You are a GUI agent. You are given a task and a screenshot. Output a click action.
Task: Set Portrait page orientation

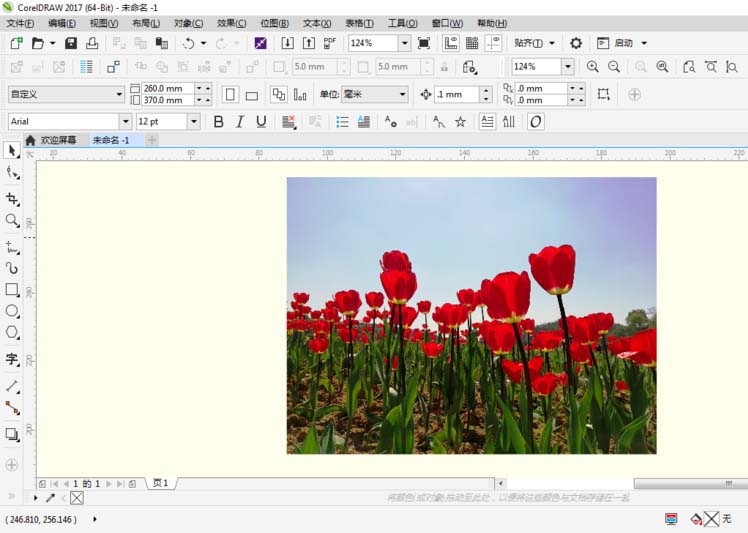230,94
